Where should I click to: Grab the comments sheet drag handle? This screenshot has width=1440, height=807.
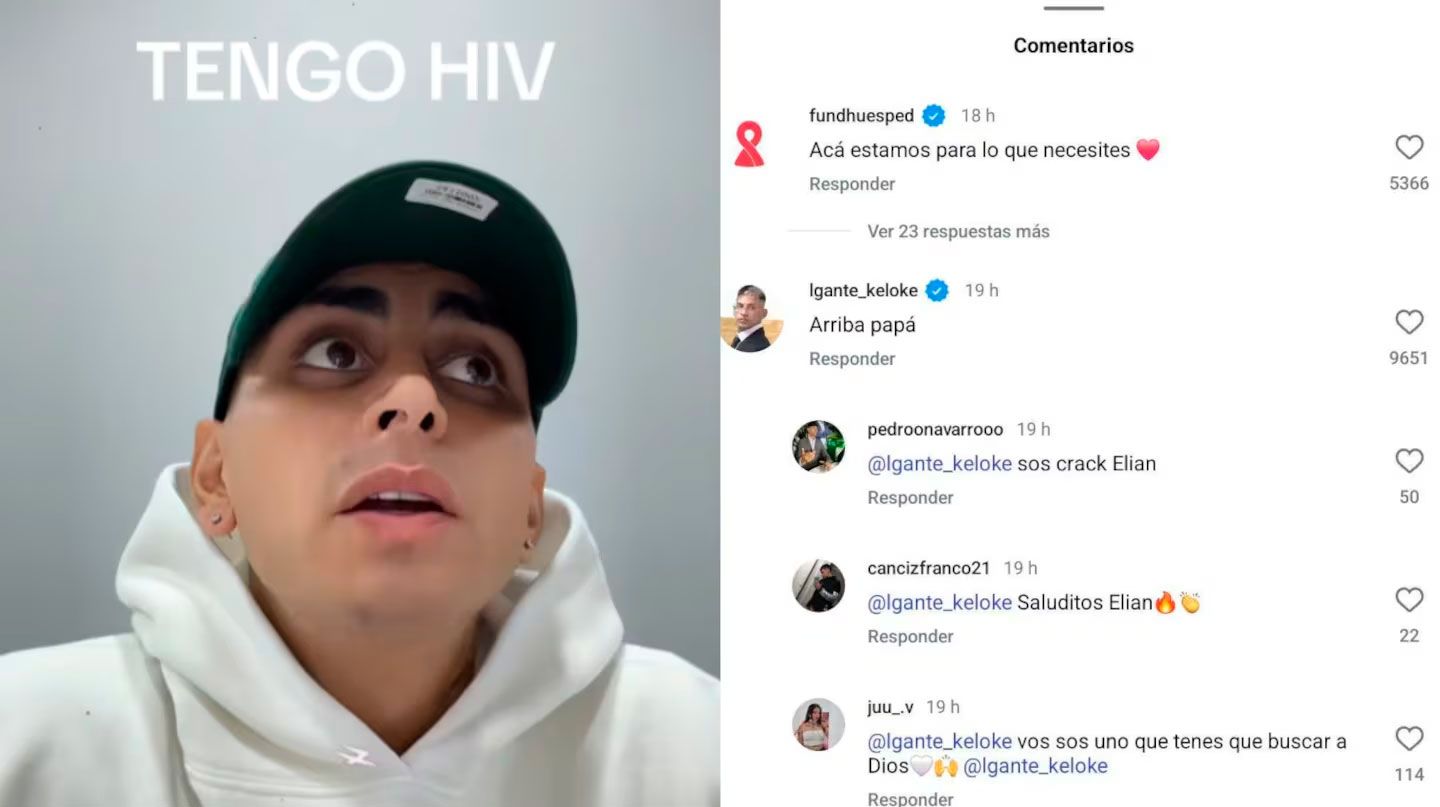click(1073, 8)
